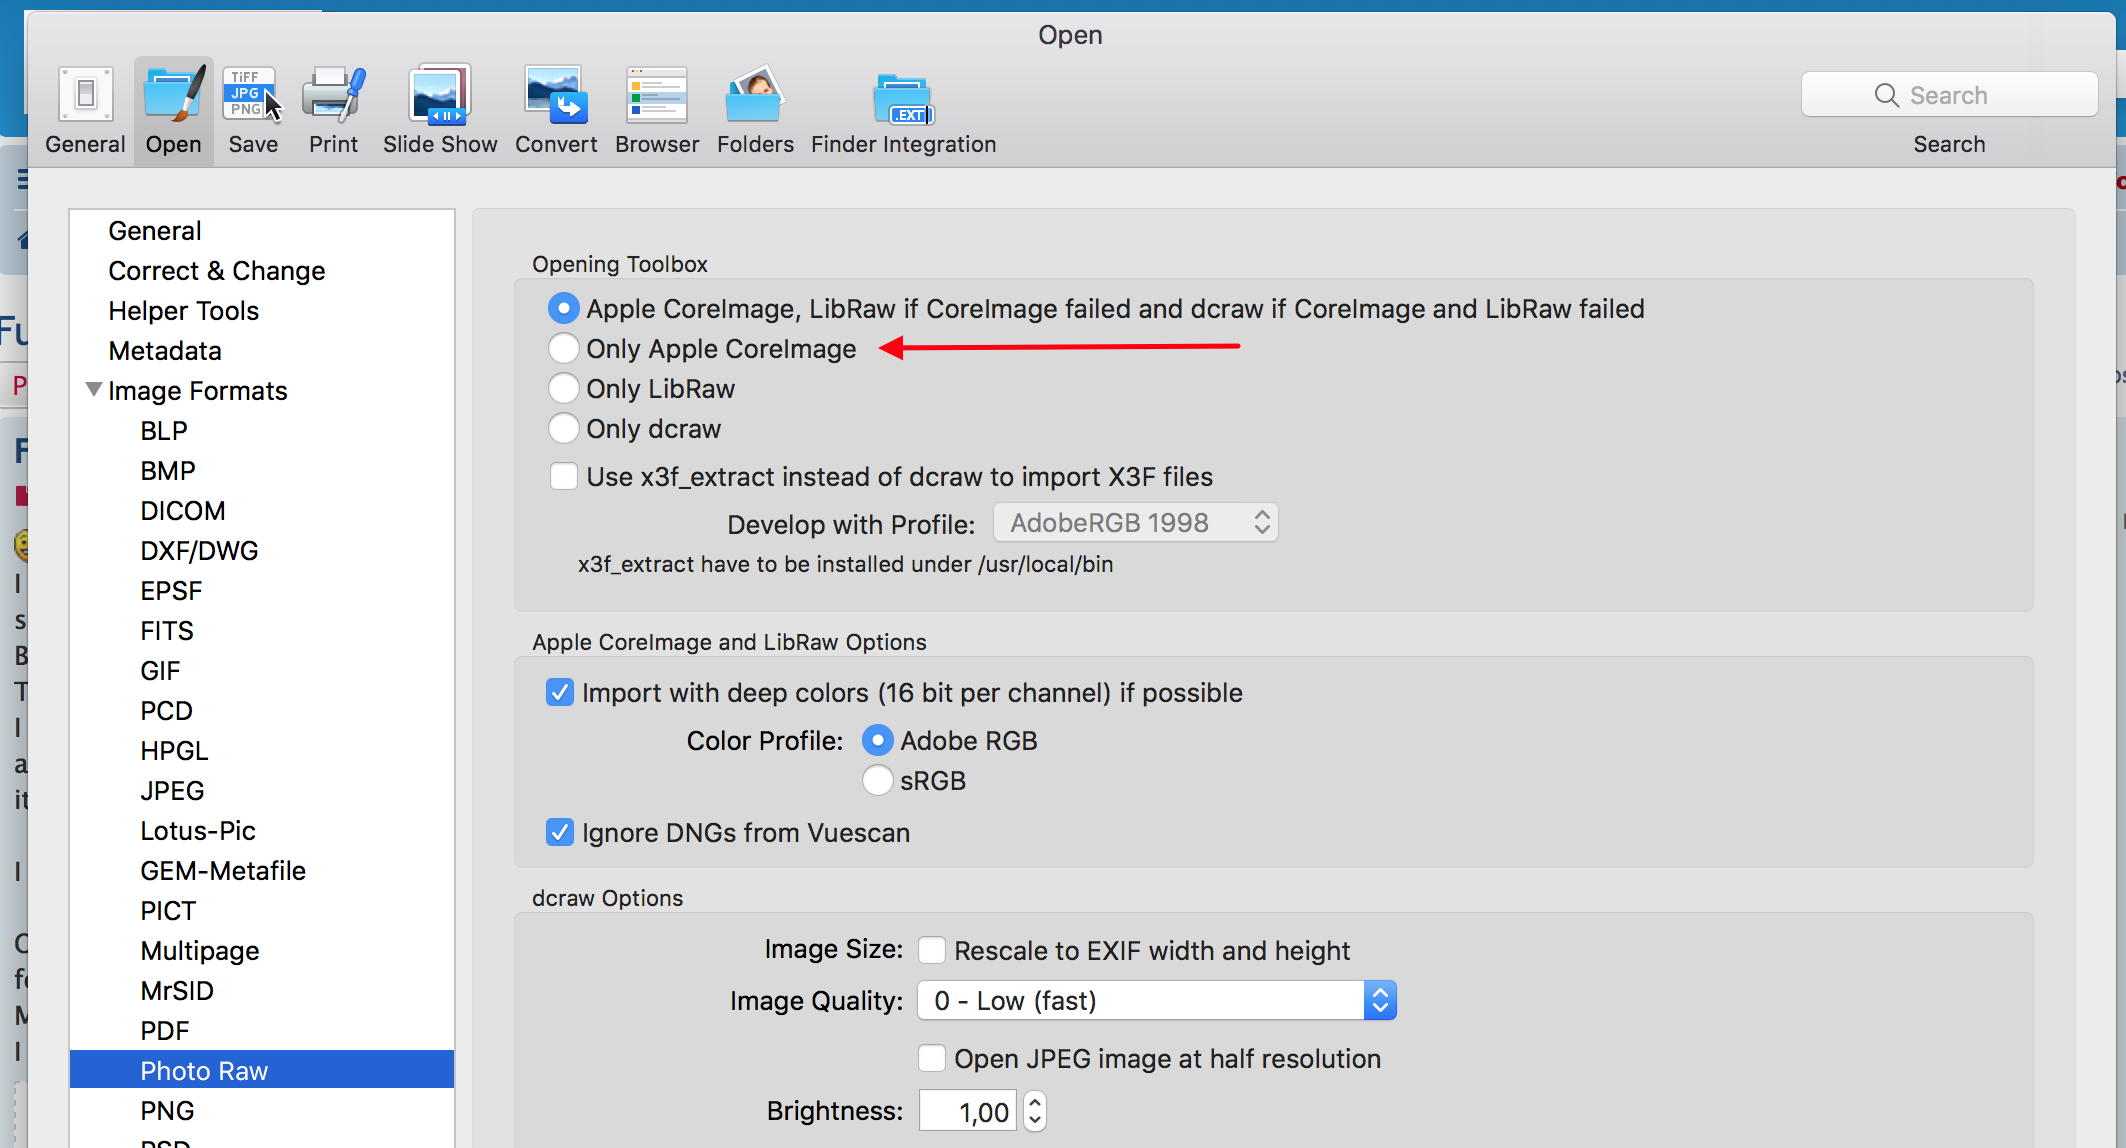Toggle Ignore DNGs from Vuescan checkbox
The width and height of the screenshot is (2126, 1148).
tap(560, 832)
